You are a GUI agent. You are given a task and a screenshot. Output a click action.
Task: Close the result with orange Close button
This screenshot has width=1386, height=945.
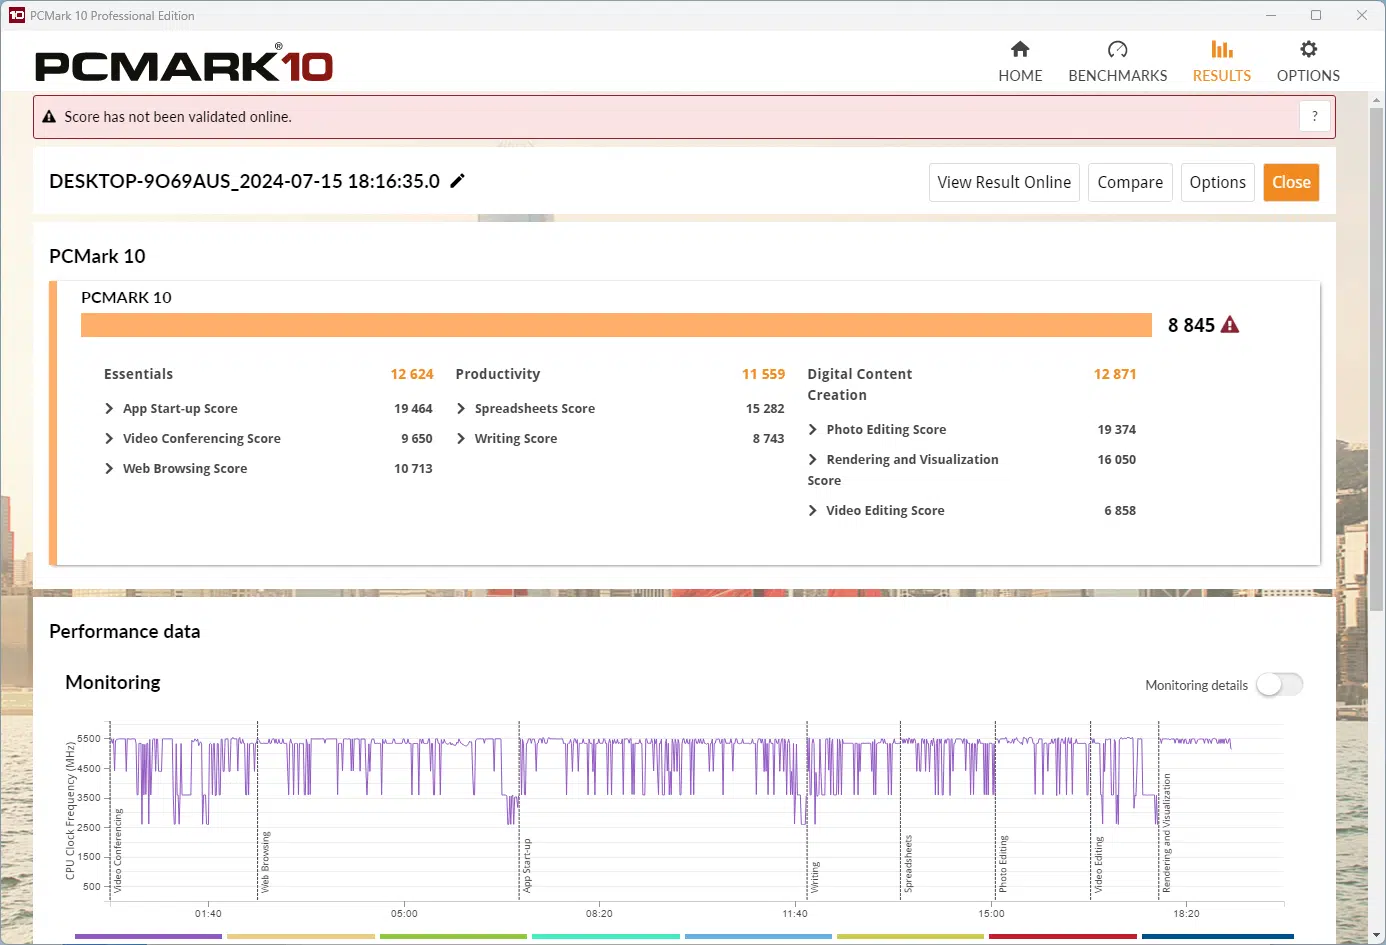click(1291, 182)
